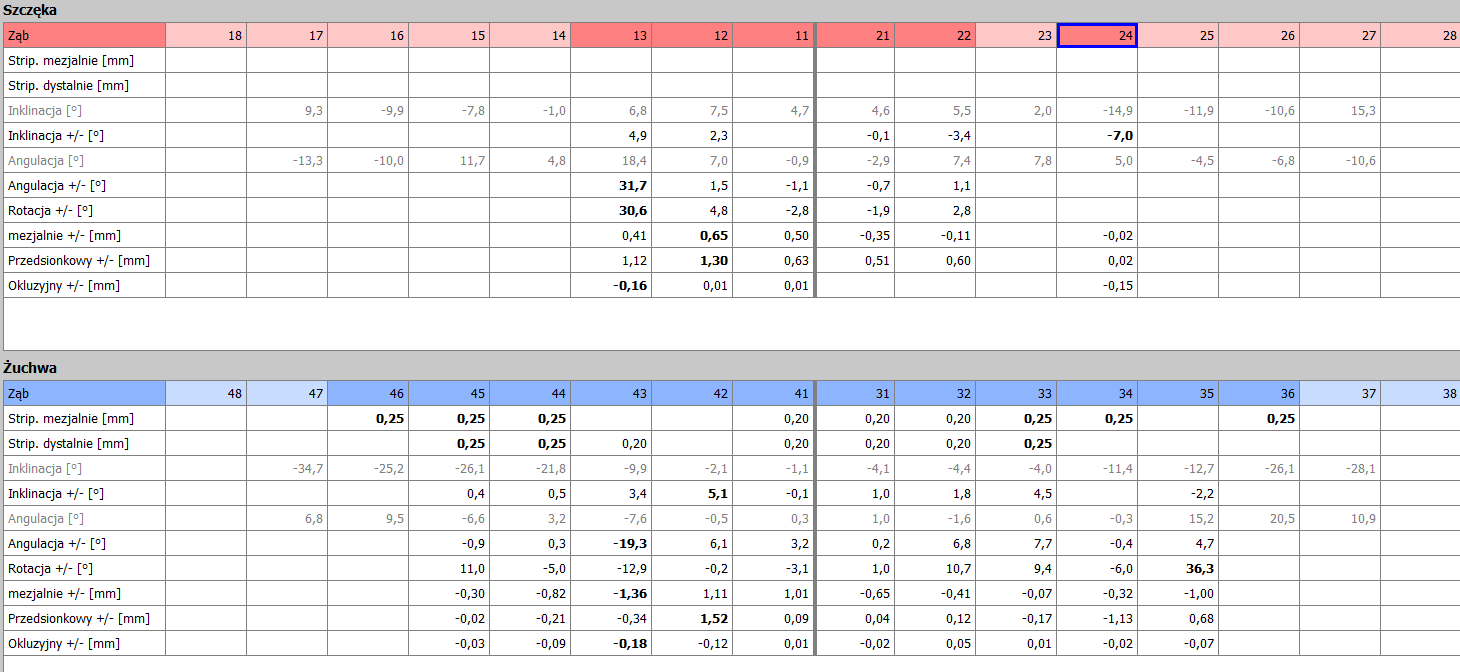Click Przedsionkowy value 1,30 for tooth 12
Image resolution: width=1460 pixels, height=672 pixels.
[692, 261]
